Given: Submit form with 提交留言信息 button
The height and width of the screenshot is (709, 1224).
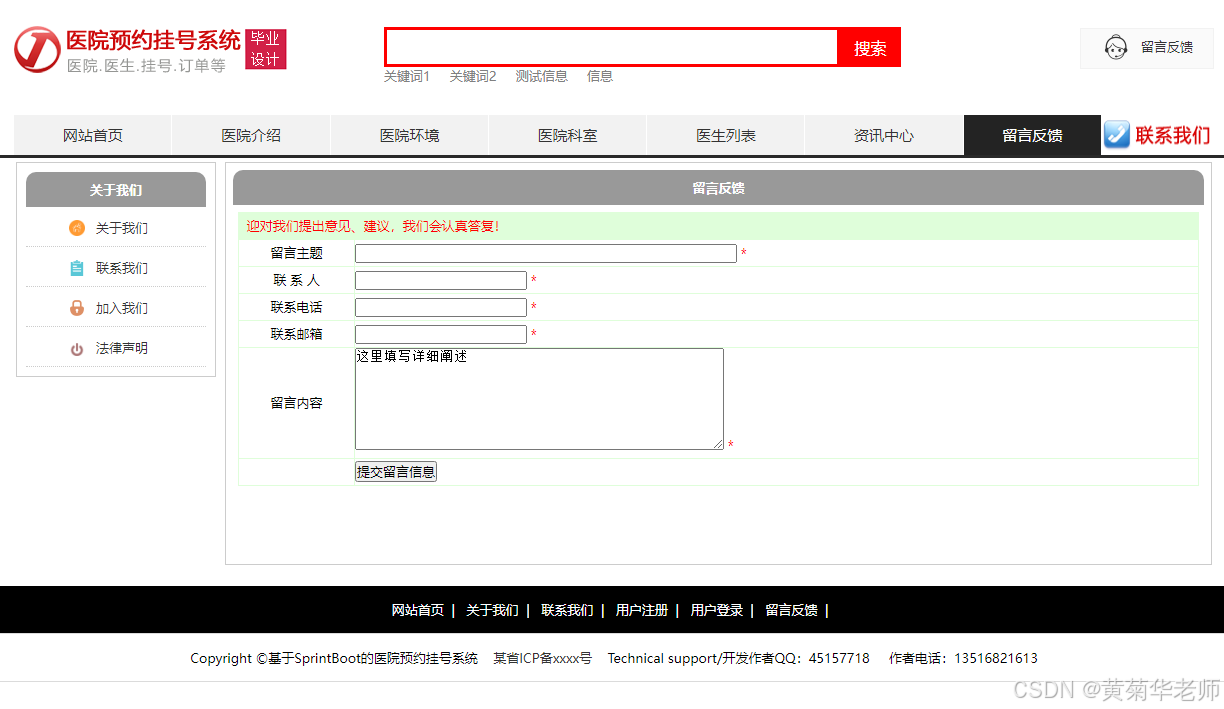Looking at the screenshot, I should (x=396, y=472).
